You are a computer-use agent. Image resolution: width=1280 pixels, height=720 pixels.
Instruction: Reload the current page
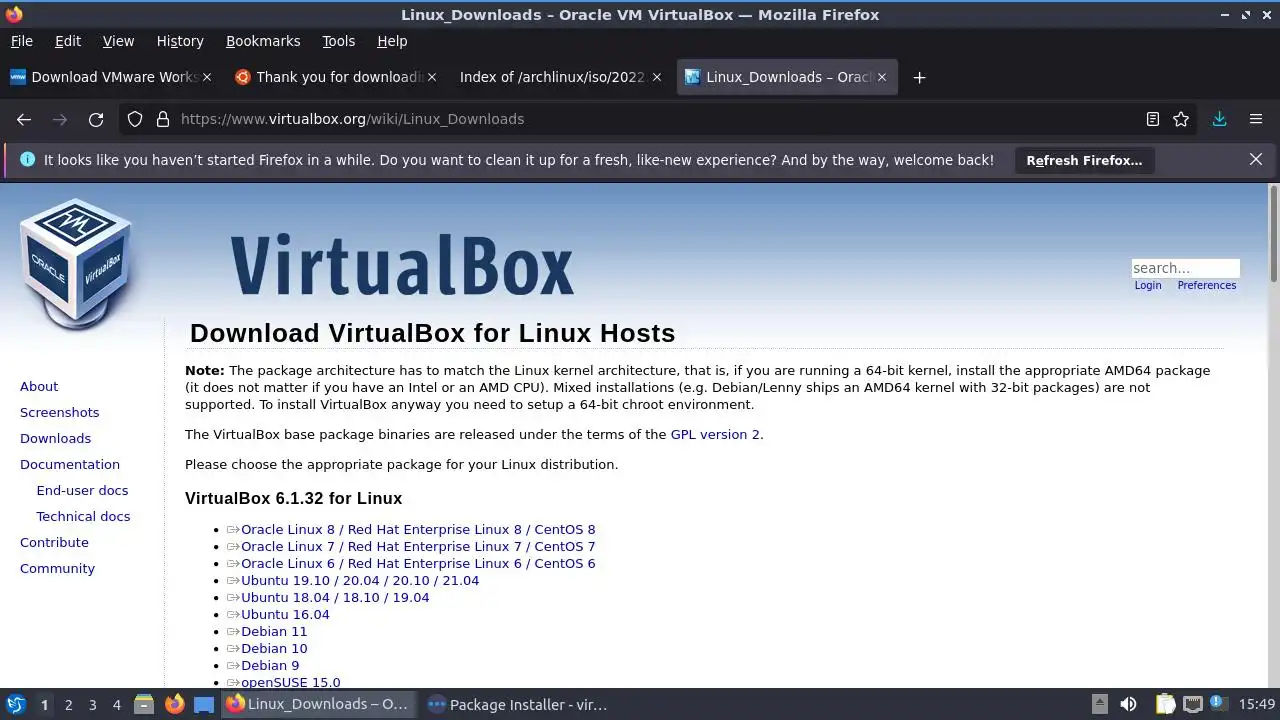click(96, 119)
